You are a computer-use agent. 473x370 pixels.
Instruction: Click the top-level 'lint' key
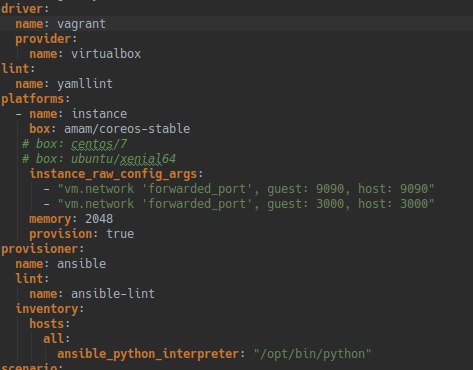point(15,69)
